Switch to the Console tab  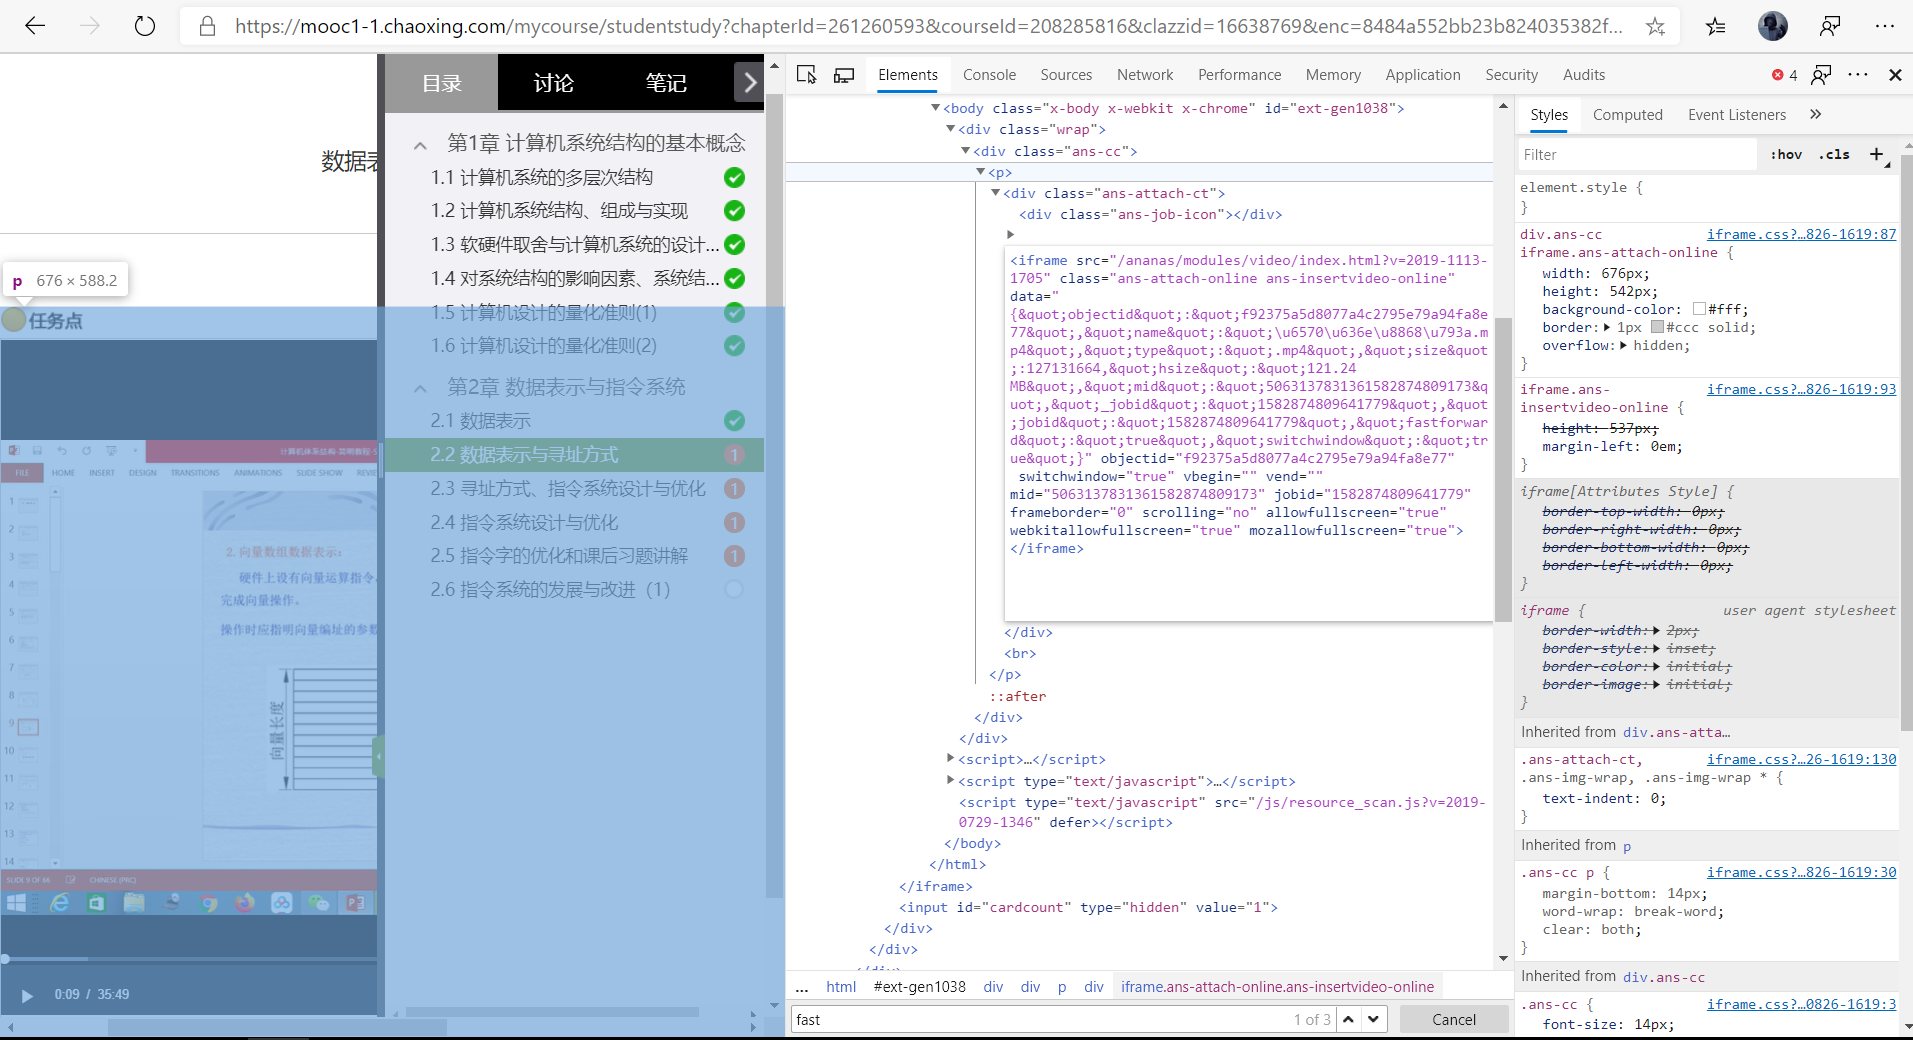click(989, 75)
